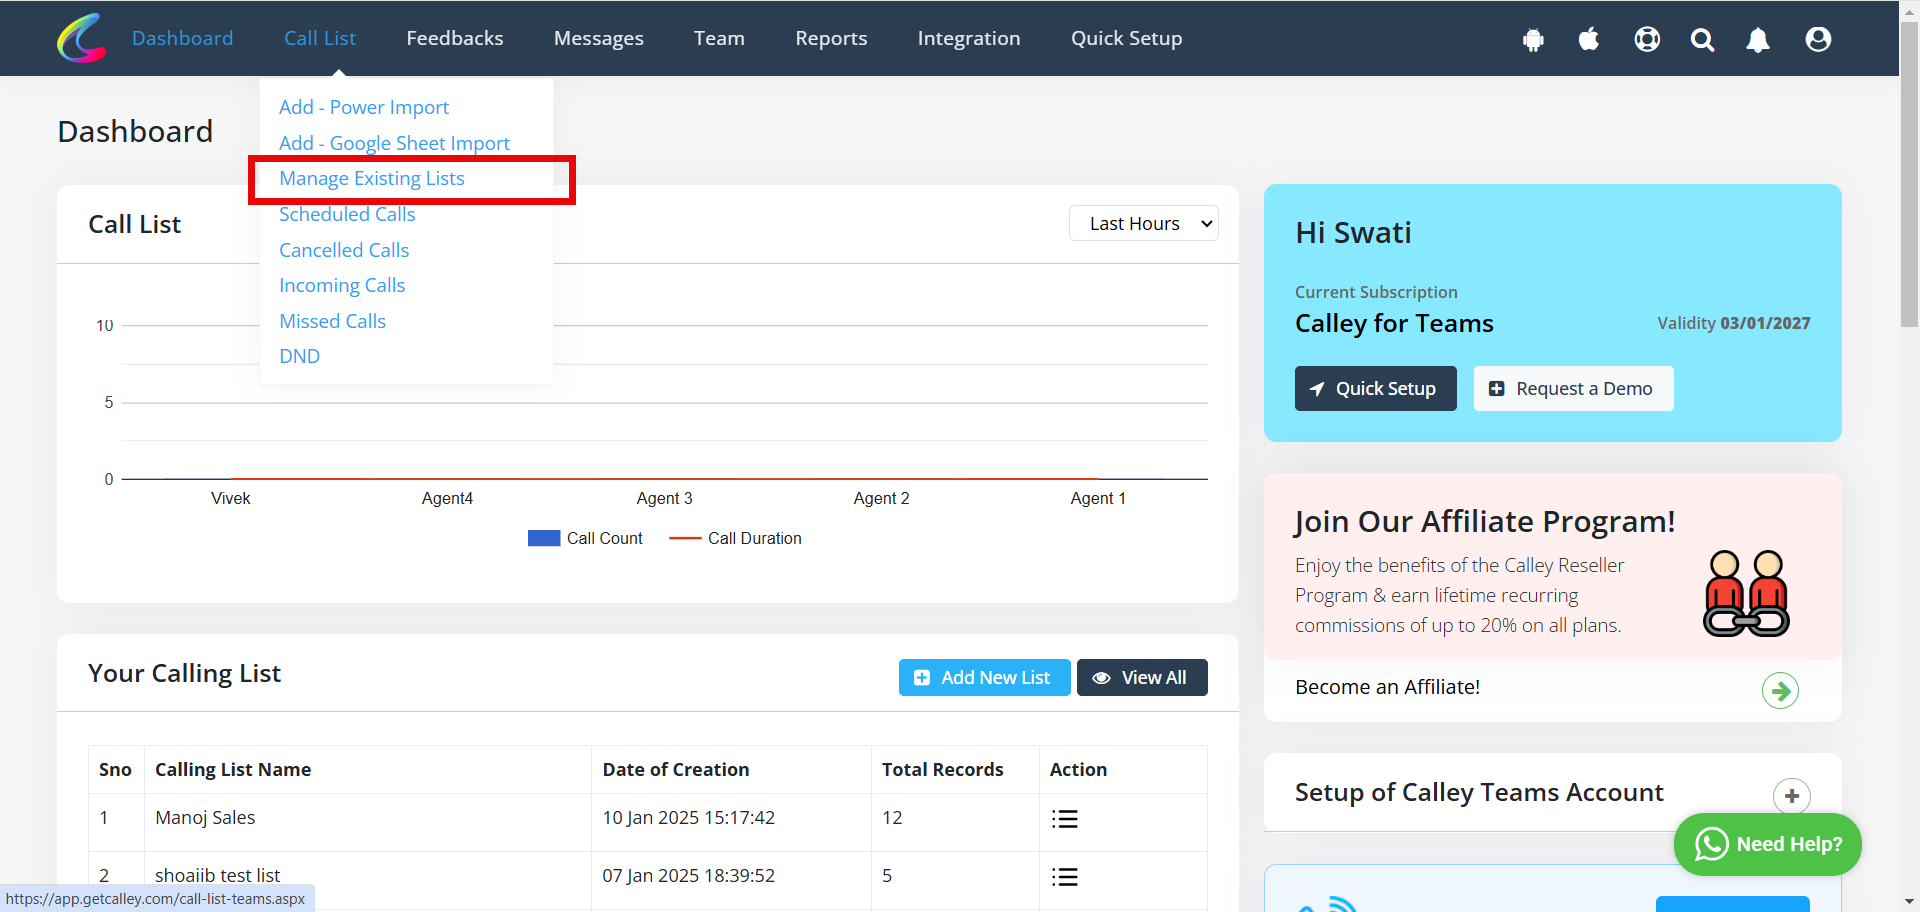1920x912 pixels.
Task: Open the Android app icon
Action: pyautogui.click(x=1533, y=40)
